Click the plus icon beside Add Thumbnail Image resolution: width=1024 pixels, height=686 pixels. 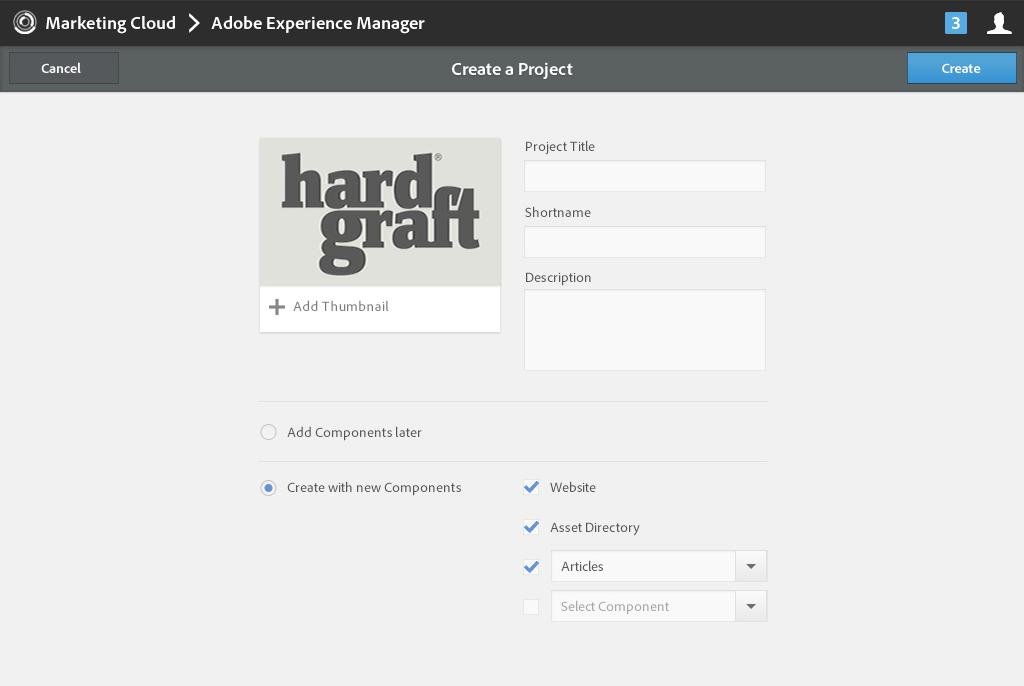pyautogui.click(x=277, y=307)
